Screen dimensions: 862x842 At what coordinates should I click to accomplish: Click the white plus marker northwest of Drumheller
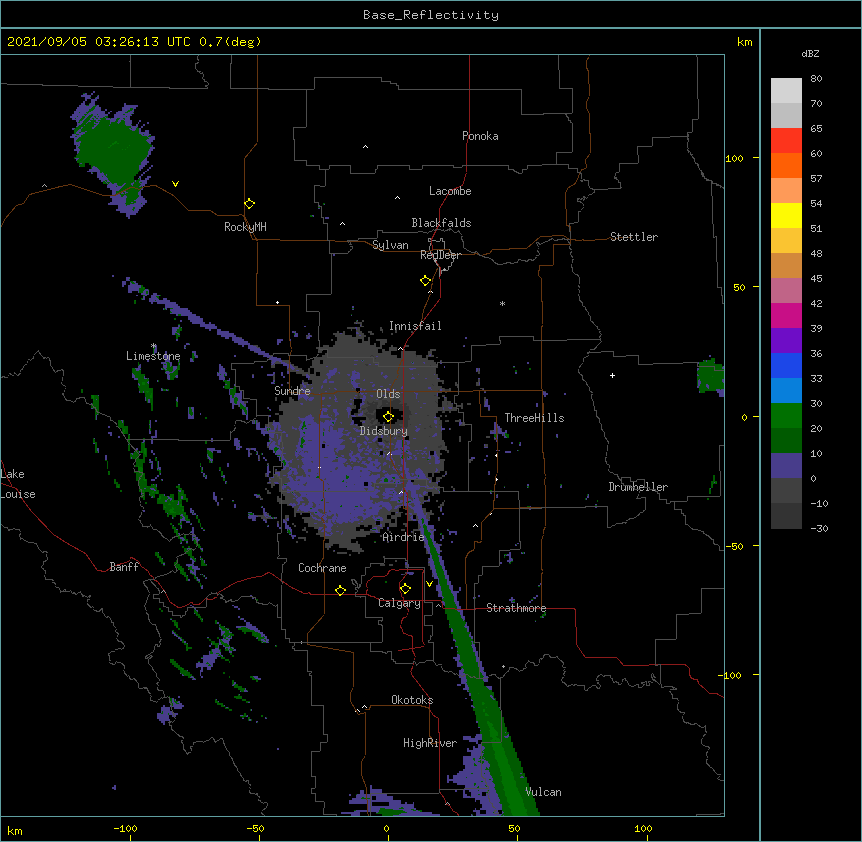pos(612,375)
